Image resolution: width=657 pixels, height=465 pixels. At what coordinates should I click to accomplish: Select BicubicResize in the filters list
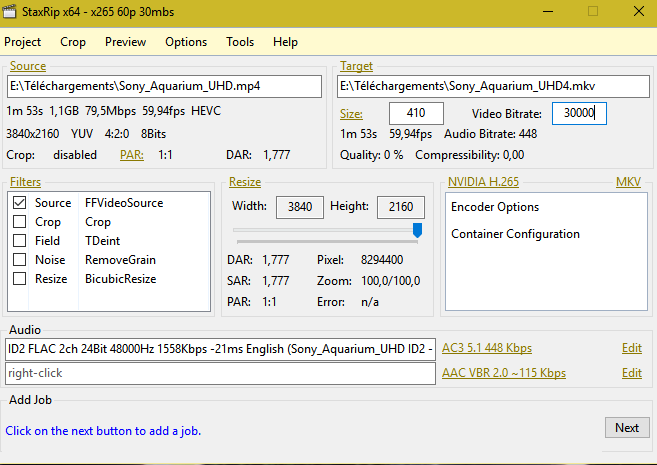(121, 279)
